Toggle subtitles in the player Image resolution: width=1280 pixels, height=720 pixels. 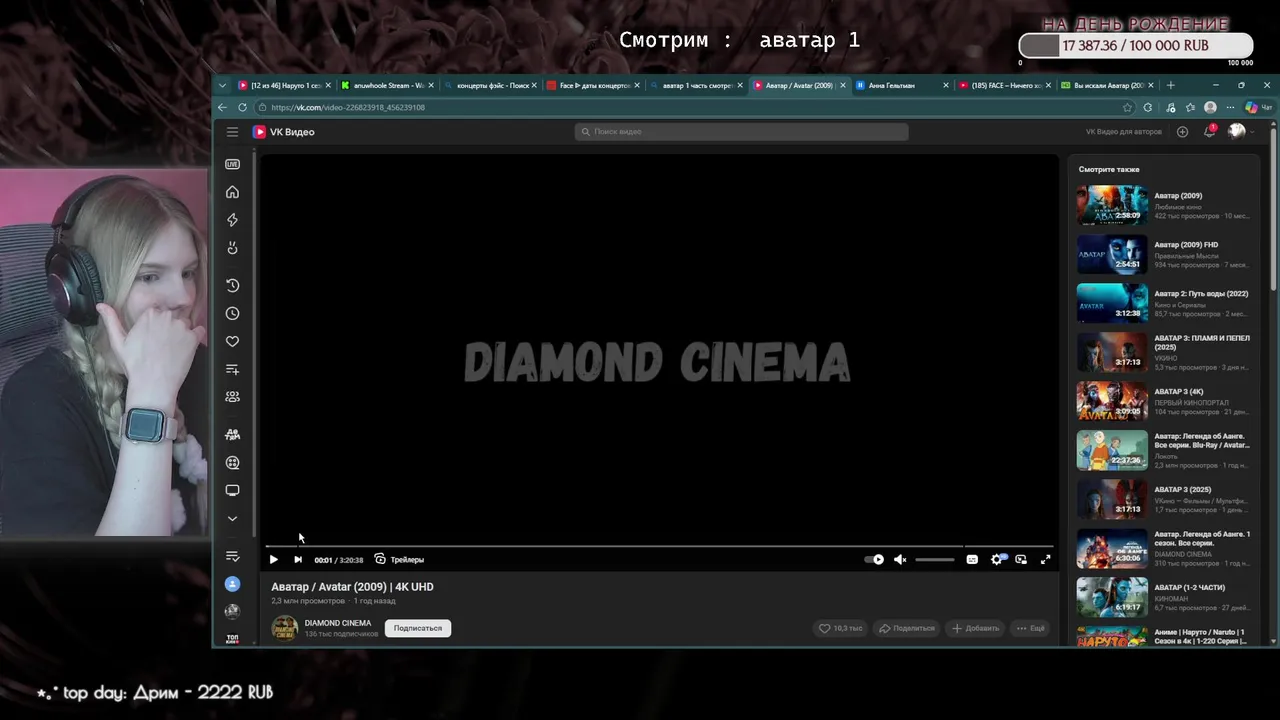click(972, 560)
